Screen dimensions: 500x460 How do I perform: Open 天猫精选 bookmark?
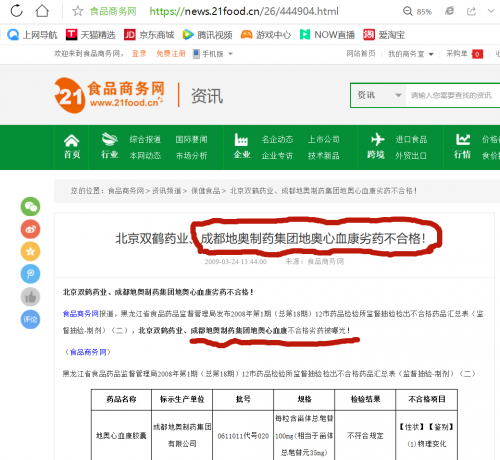[90, 35]
